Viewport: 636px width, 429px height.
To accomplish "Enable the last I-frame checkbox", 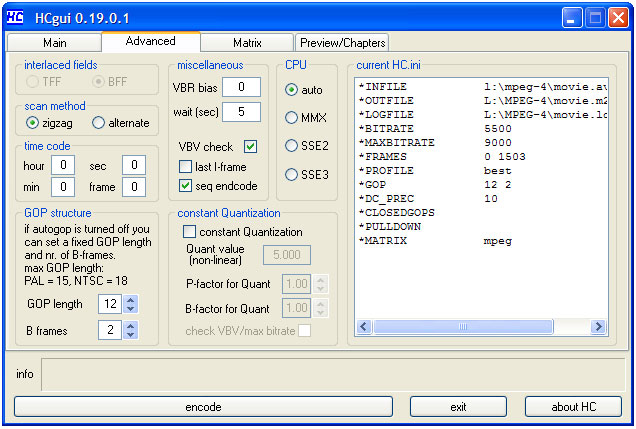I will [185, 167].
